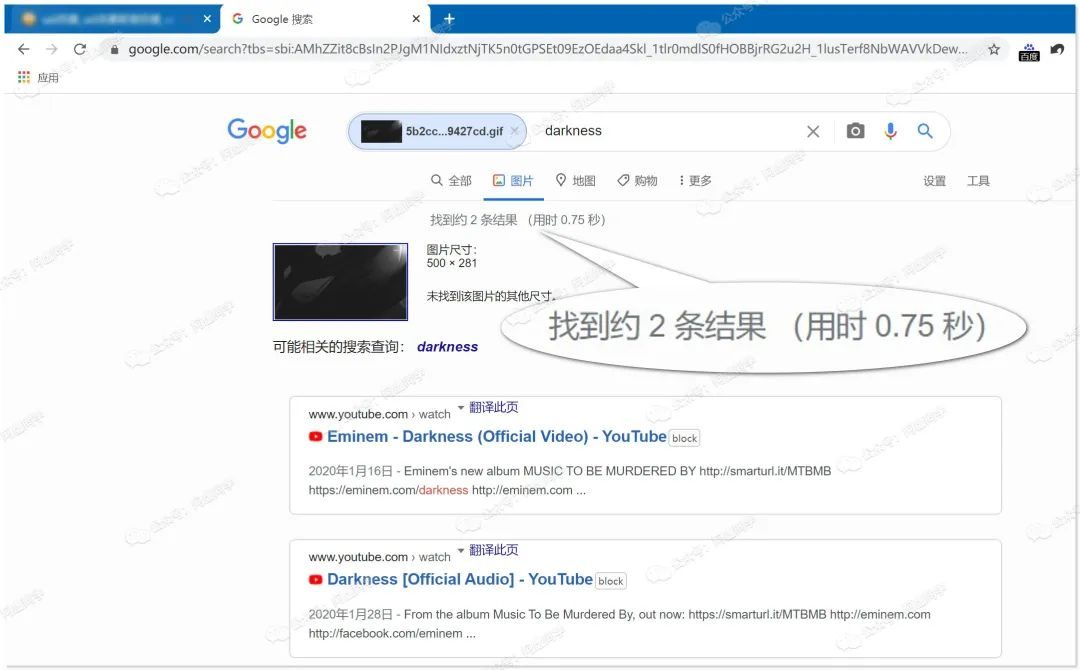Go back using the back arrow
This screenshot has width=1080, height=670.
point(23,48)
